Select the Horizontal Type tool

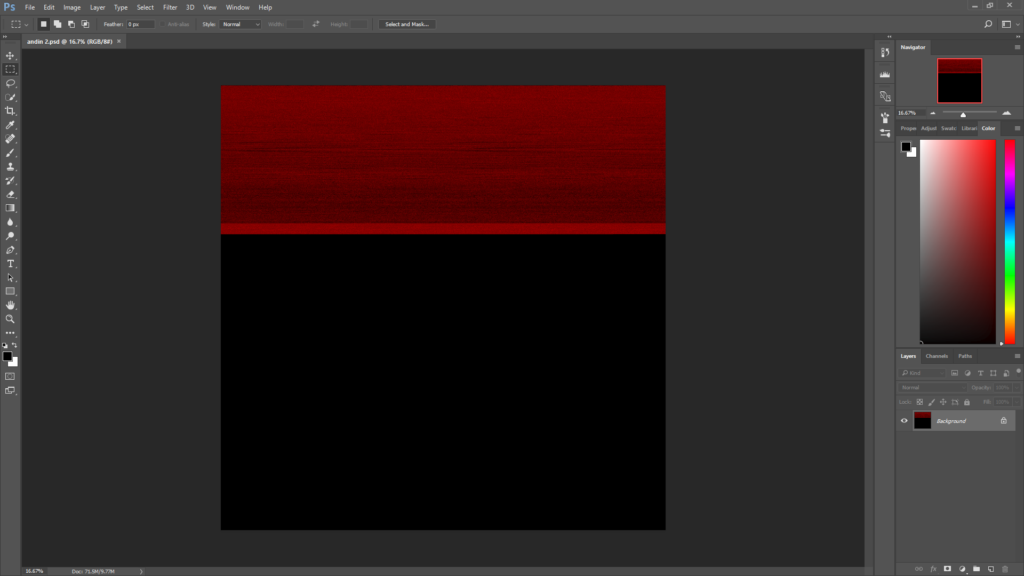(x=10, y=264)
